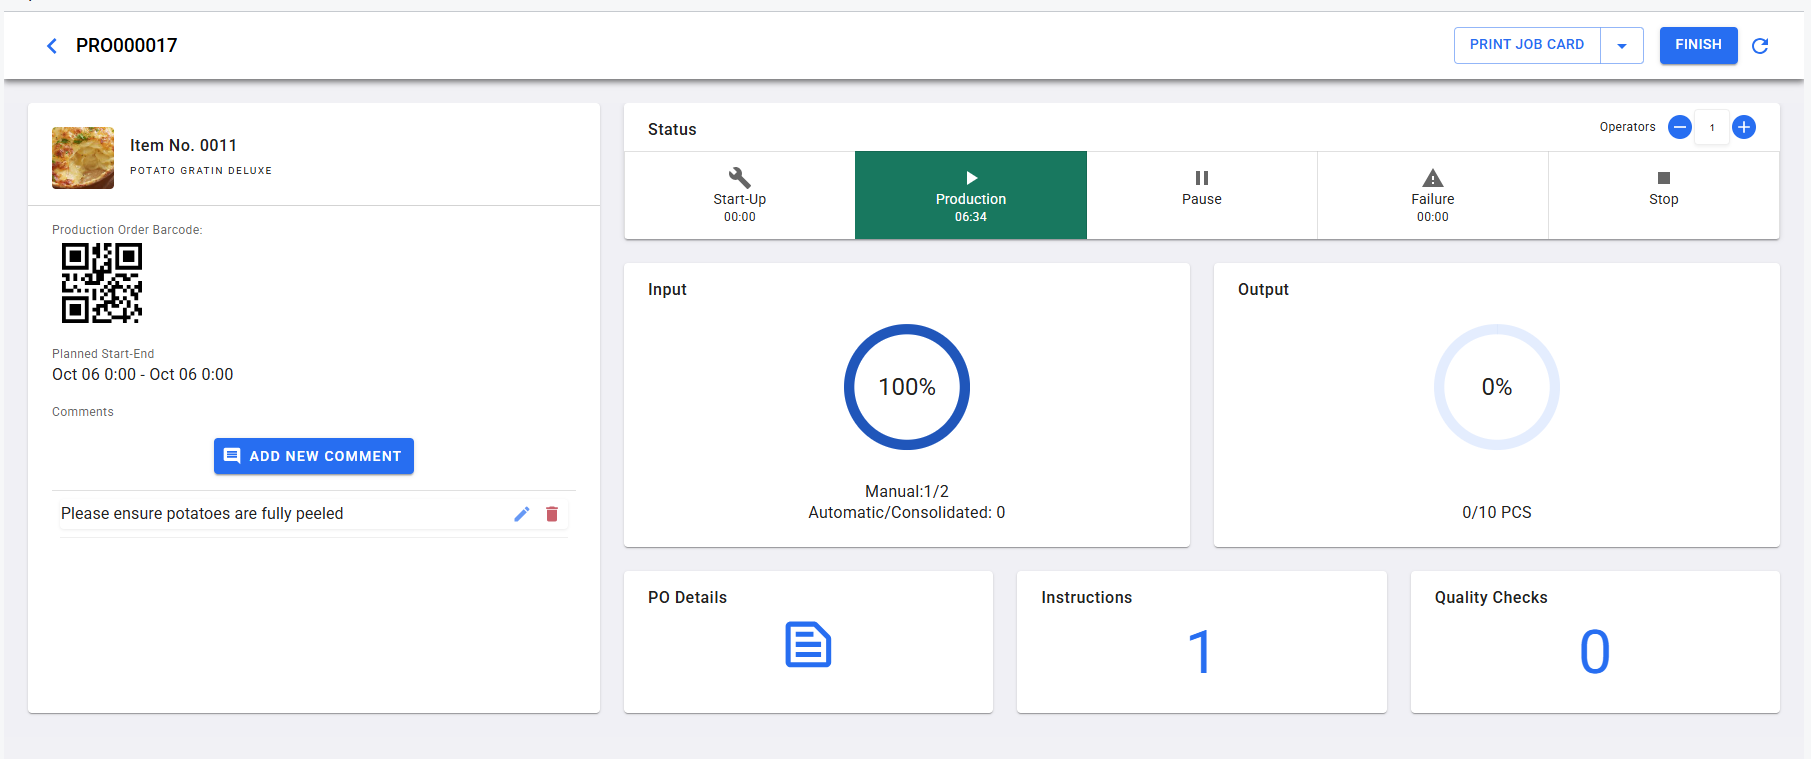
Task: Stop the production run
Action: coord(1664,195)
